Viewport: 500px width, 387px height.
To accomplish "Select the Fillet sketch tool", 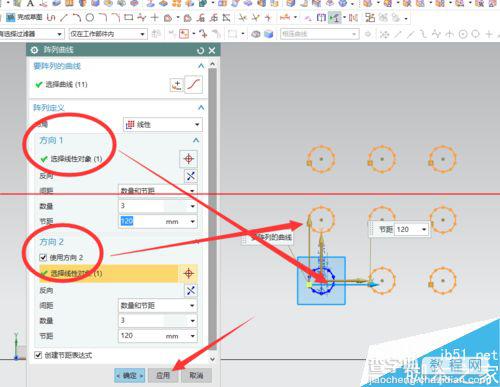I will tap(103, 17).
